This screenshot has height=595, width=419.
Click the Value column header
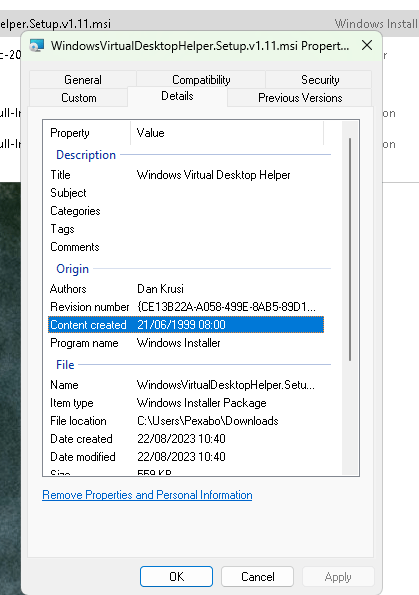coord(227,133)
